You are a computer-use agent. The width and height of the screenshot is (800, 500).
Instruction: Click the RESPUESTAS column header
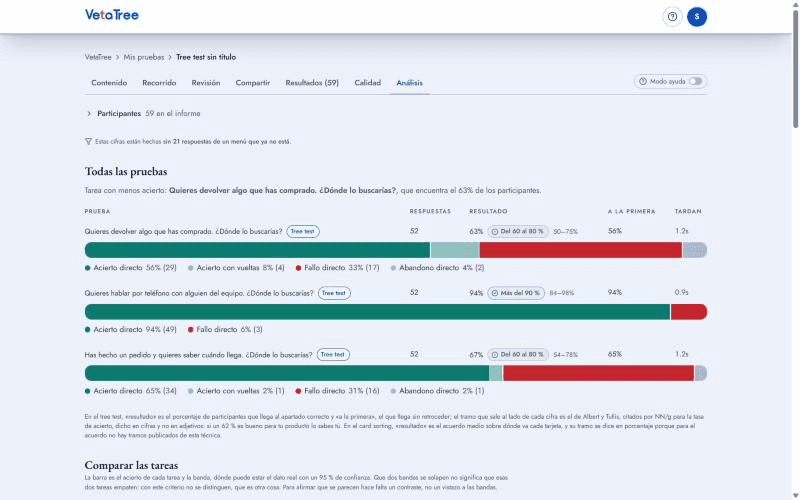pyautogui.click(x=430, y=211)
